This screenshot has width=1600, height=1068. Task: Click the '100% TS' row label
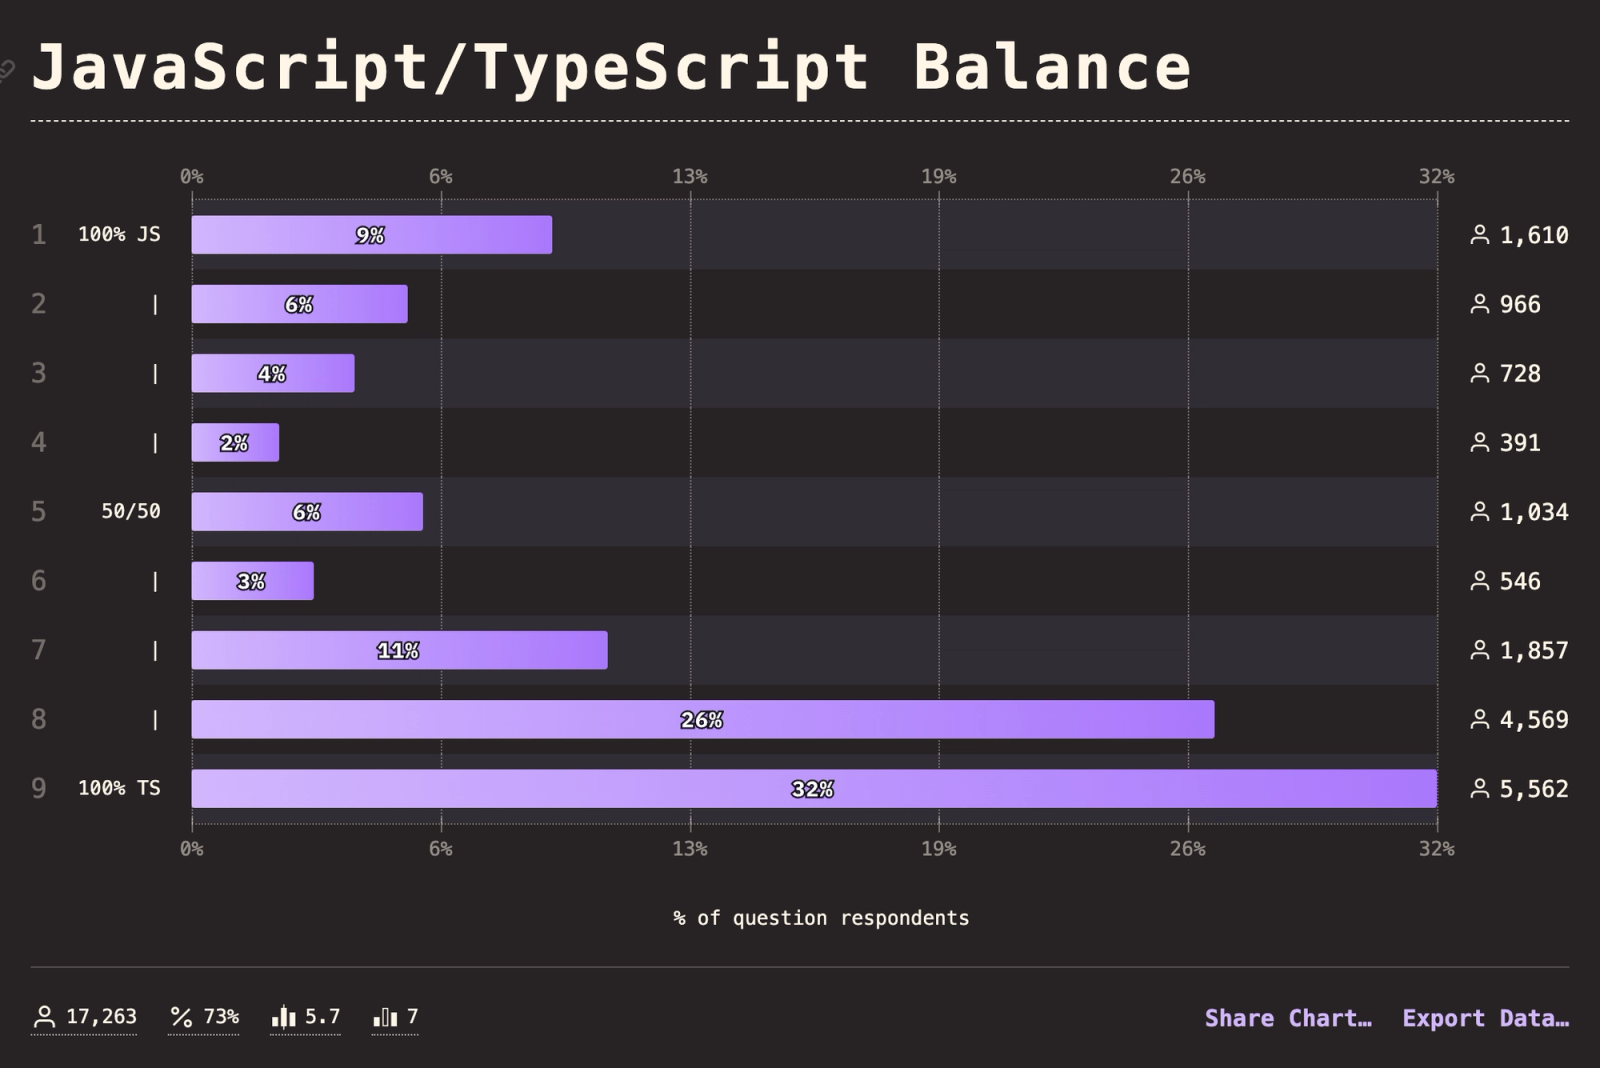tap(119, 788)
